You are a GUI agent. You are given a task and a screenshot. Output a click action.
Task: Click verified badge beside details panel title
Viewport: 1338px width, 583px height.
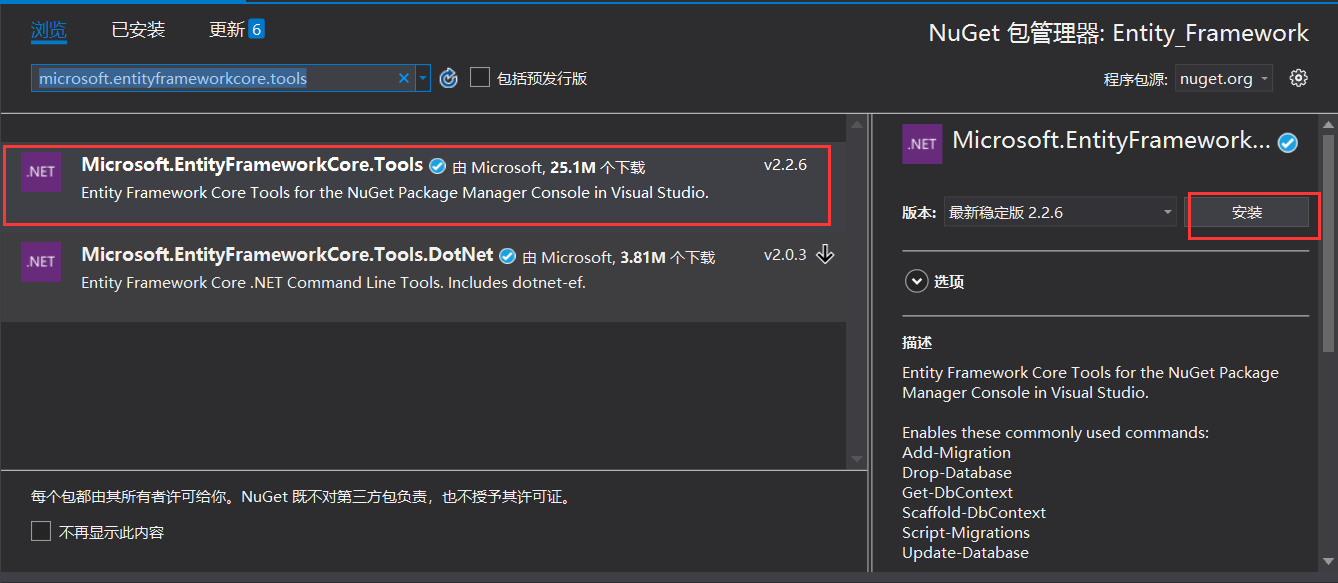1288,143
